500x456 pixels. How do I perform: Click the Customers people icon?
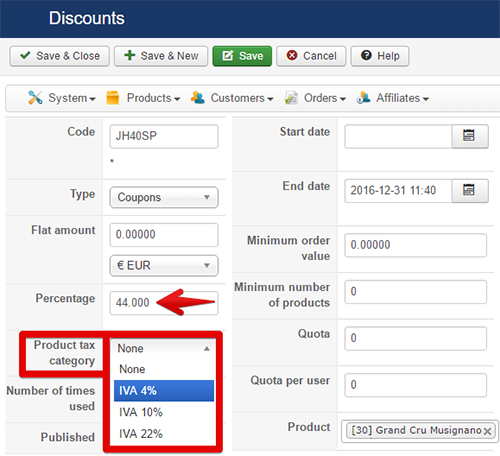(x=198, y=98)
